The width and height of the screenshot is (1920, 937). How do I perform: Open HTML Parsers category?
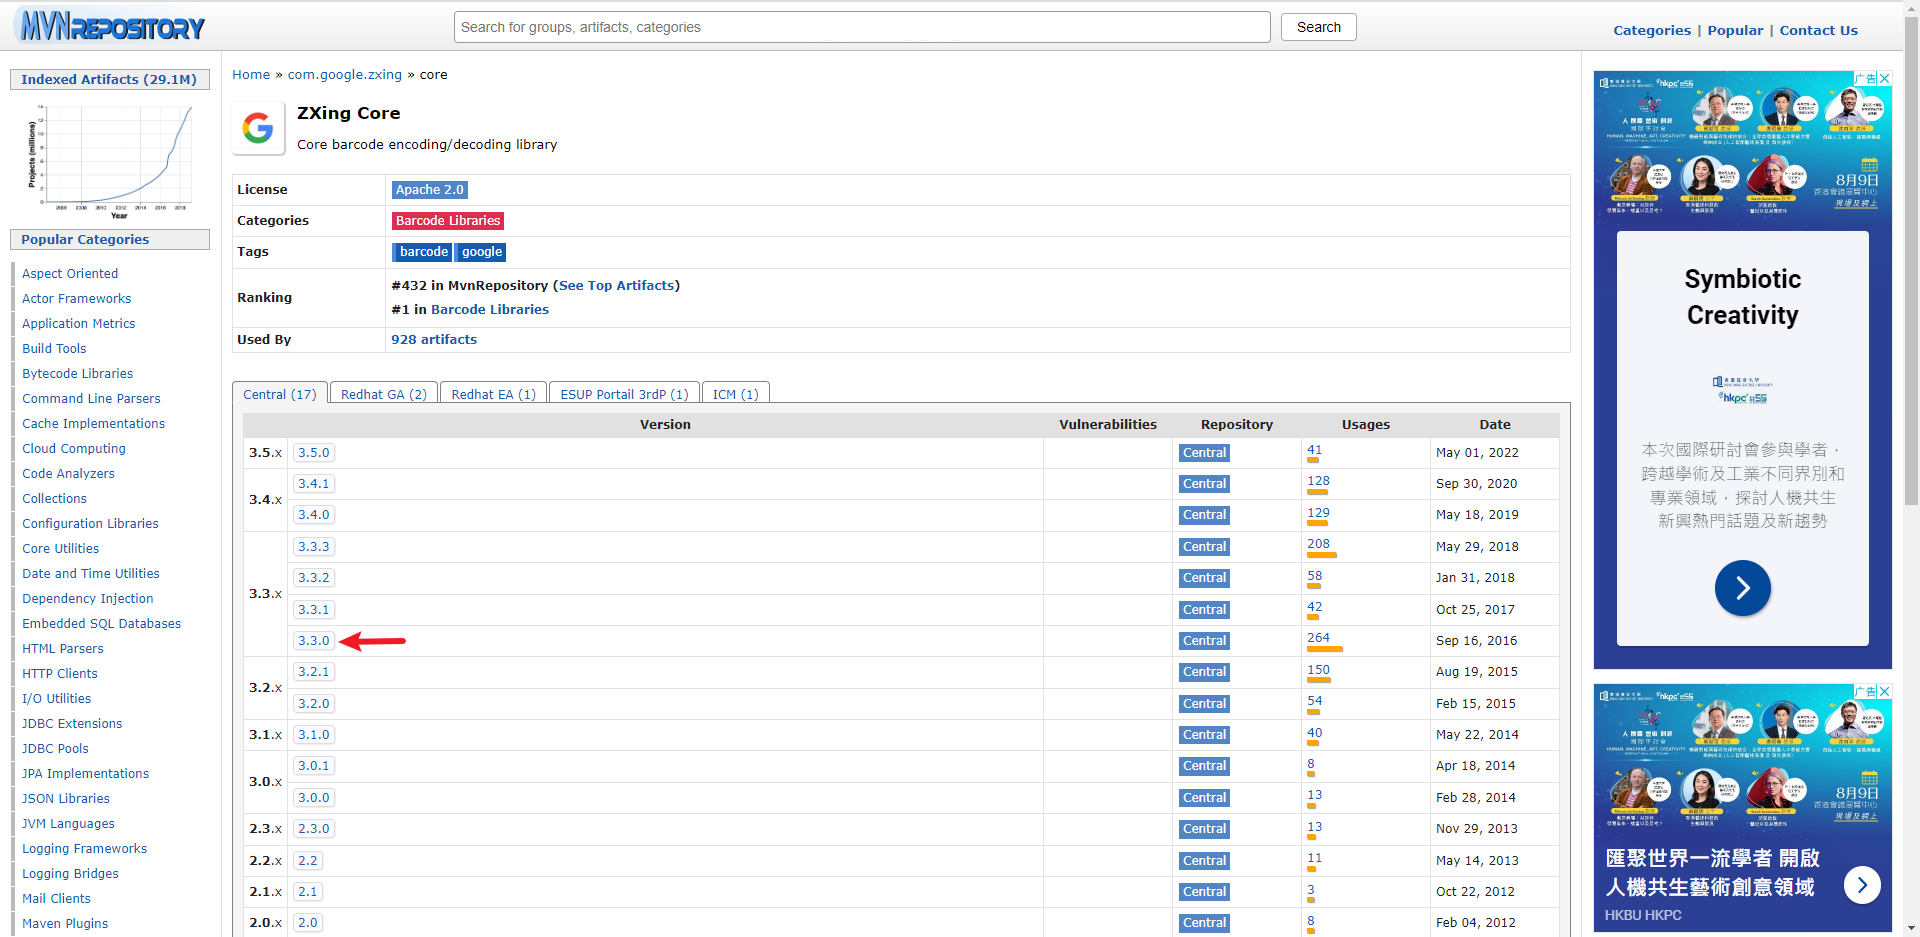coord(63,648)
